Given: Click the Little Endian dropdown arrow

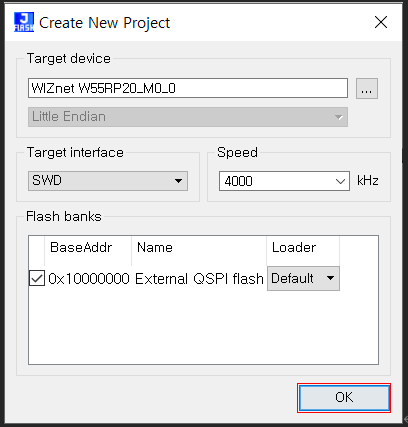Looking at the screenshot, I should pos(339,117).
